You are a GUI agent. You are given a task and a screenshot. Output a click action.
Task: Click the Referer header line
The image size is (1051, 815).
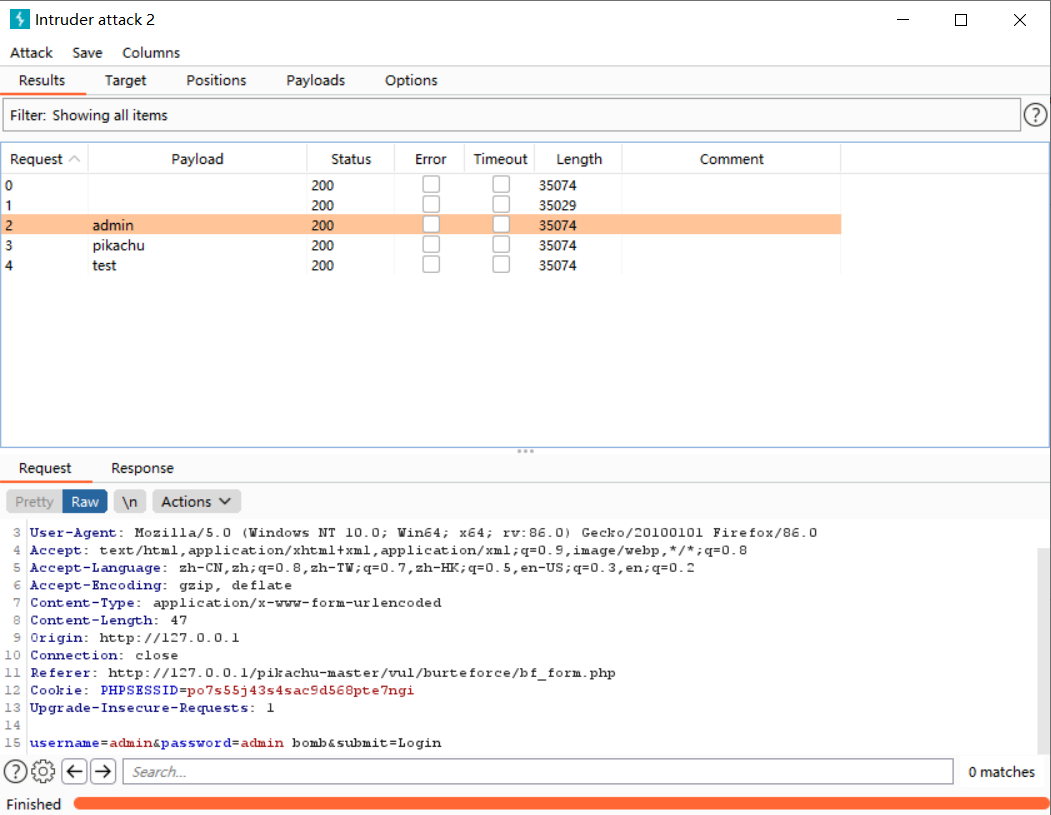coord(322,673)
